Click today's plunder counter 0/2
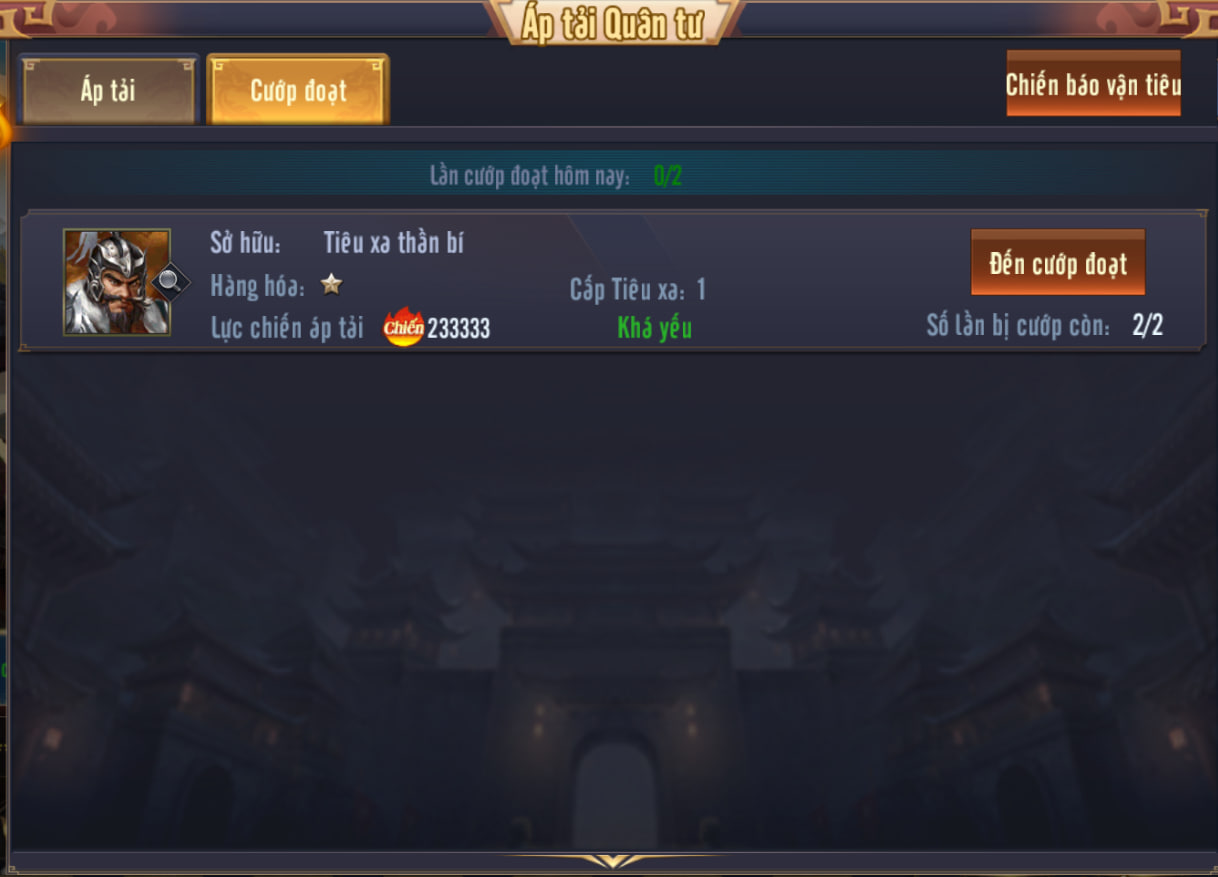The height and width of the screenshot is (877, 1218). tap(667, 177)
